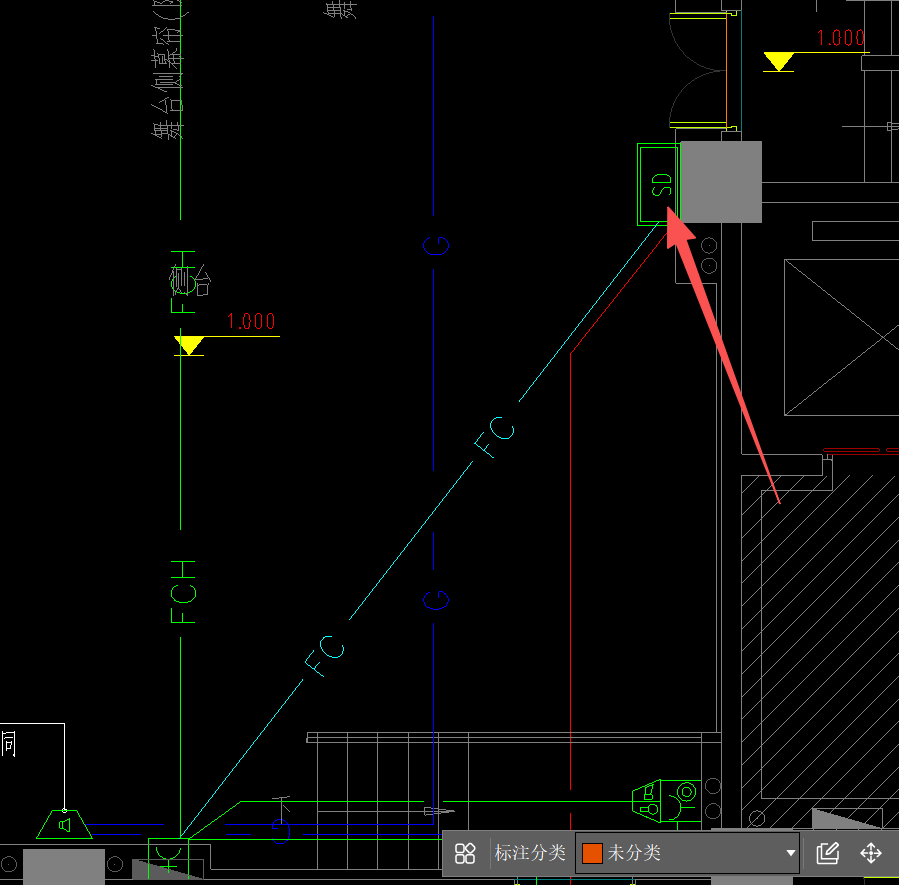Click the yellow elevation triangle at top right
This screenshot has height=885, width=899.
click(x=778, y=62)
